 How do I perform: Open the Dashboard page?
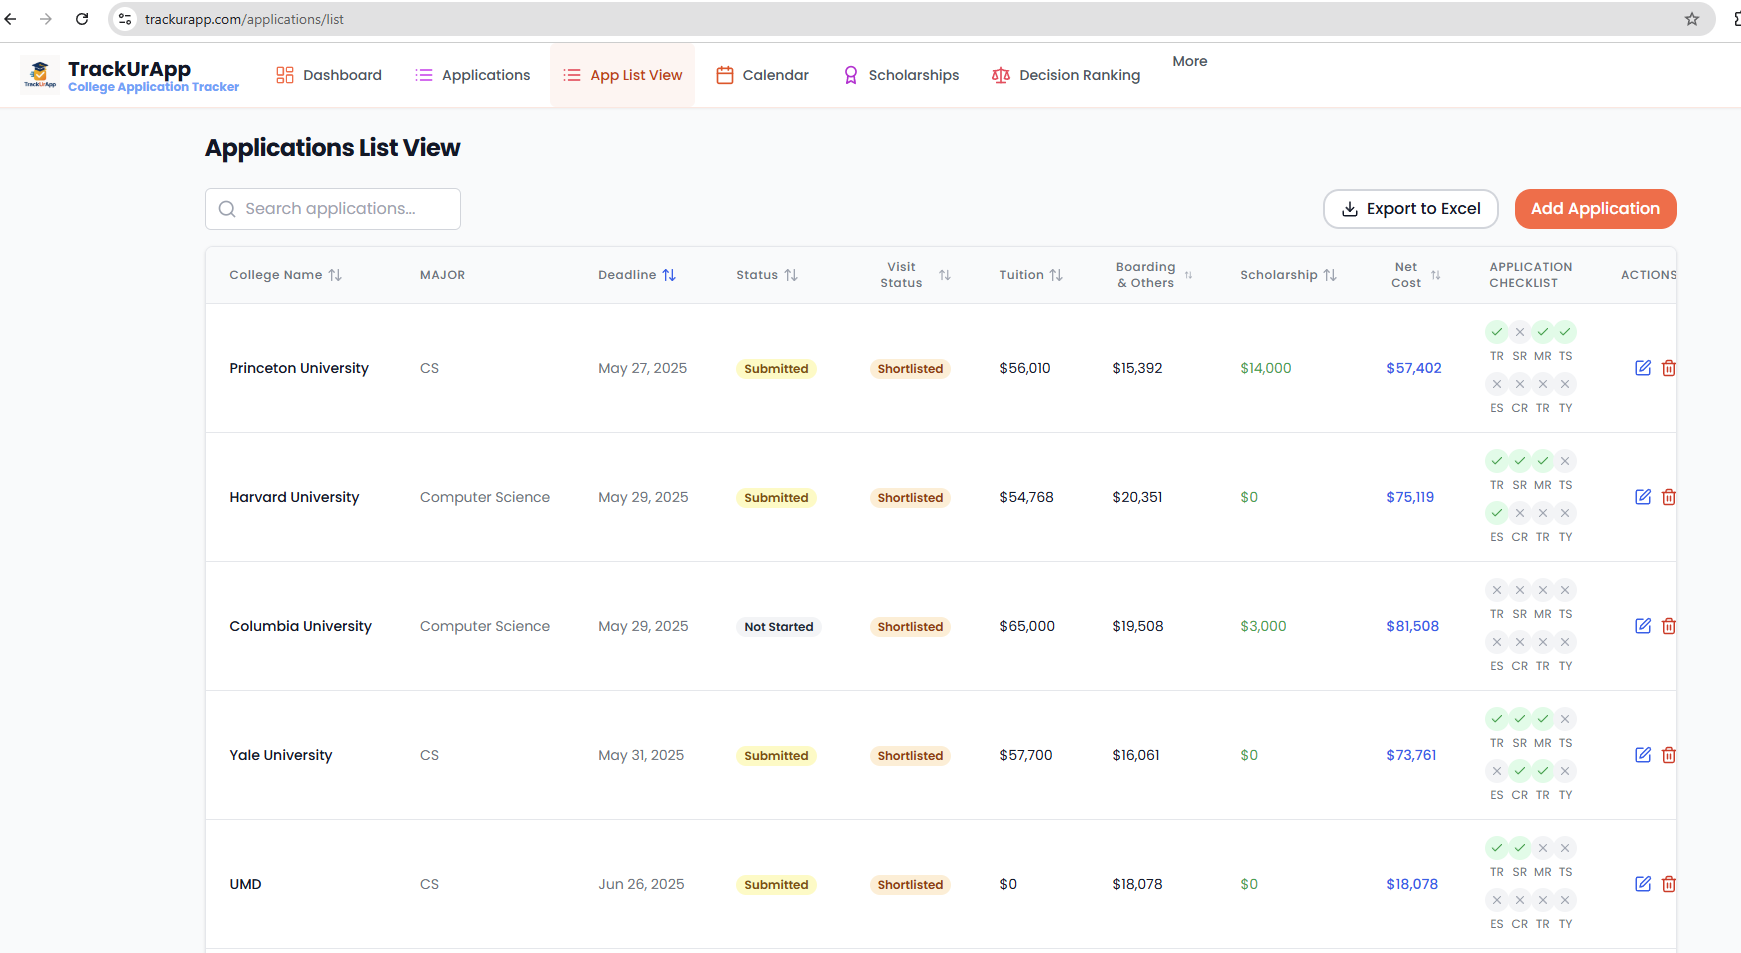click(329, 75)
